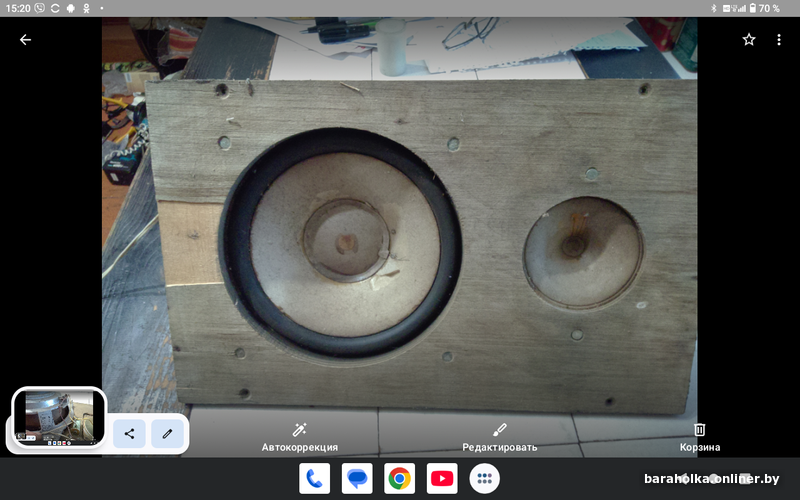Tap the Android debug notification icon
The width and height of the screenshot is (800, 500).
[72, 8]
